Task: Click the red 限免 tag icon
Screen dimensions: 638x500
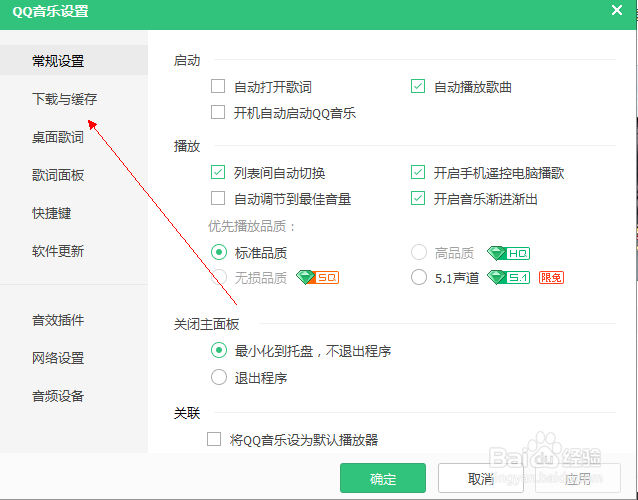Action: click(551, 277)
